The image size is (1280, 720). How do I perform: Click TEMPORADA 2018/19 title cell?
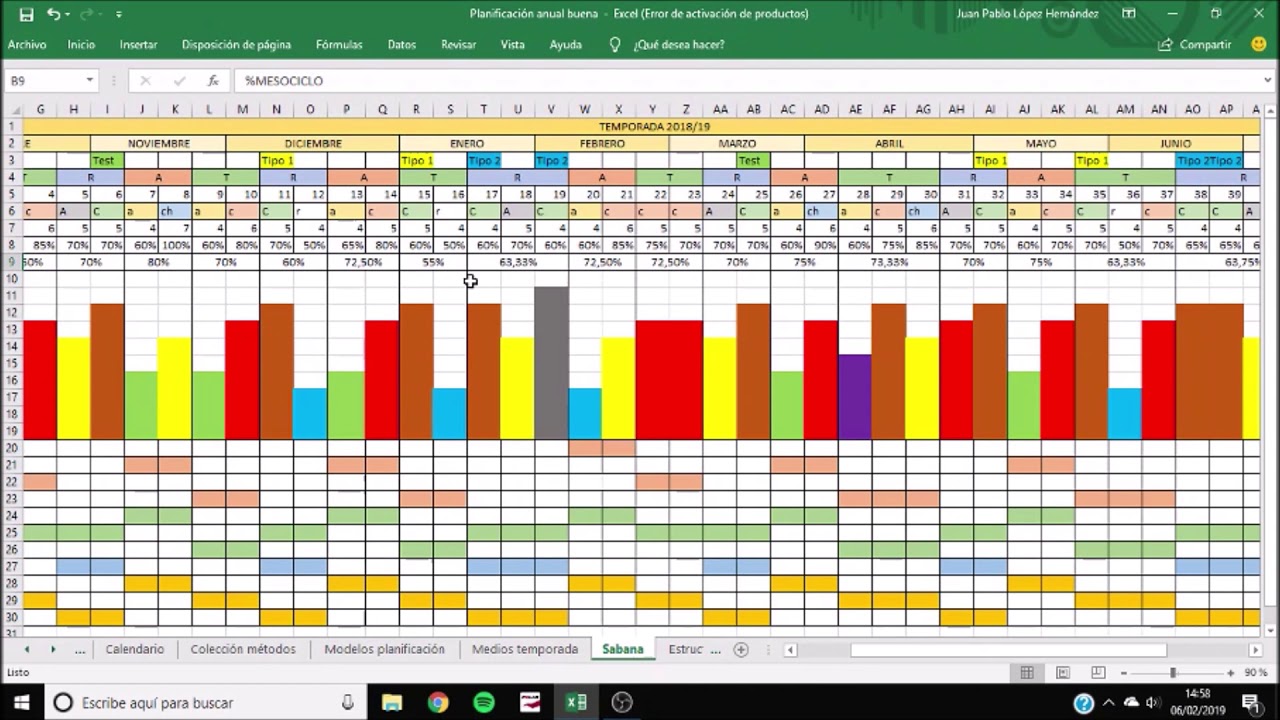pyautogui.click(x=654, y=126)
